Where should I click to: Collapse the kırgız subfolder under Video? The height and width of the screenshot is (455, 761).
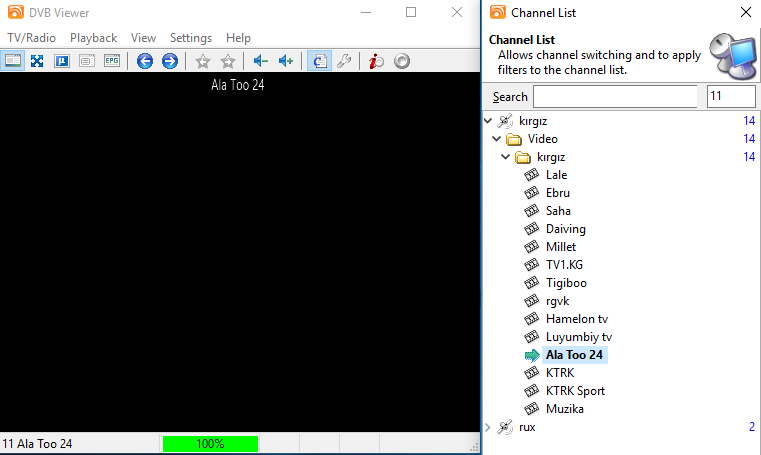(x=506, y=157)
